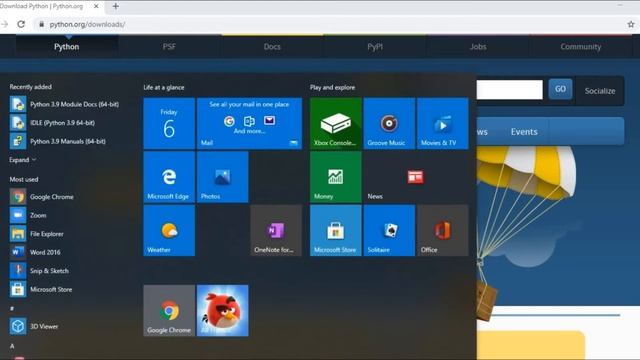
Task: Open the Office tile
Action: (442, 231)
